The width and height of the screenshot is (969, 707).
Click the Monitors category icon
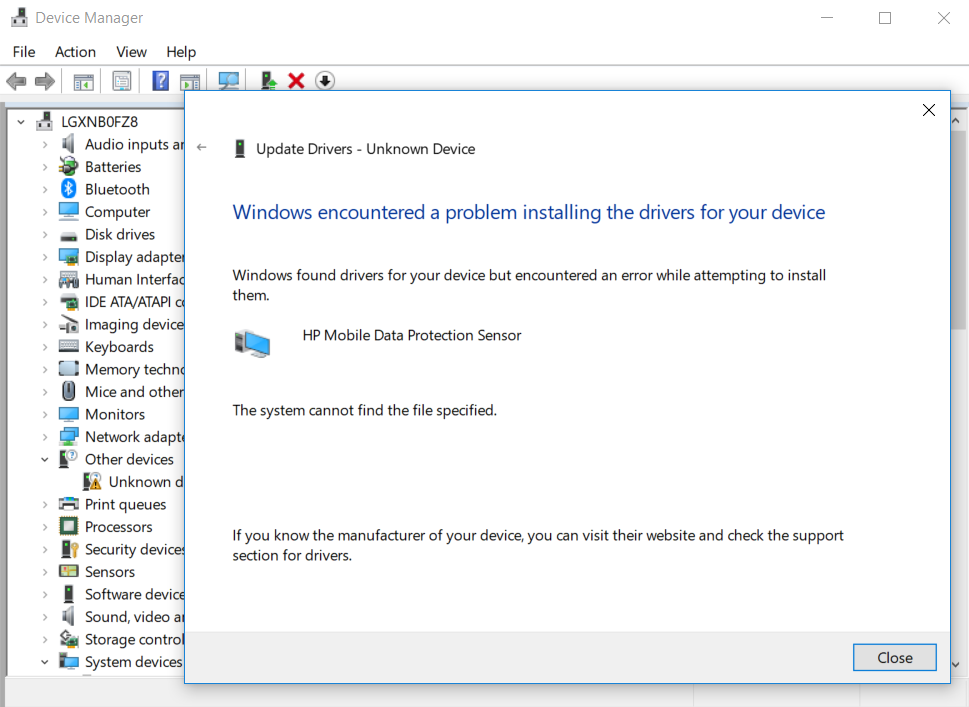(x=69, y=414)
